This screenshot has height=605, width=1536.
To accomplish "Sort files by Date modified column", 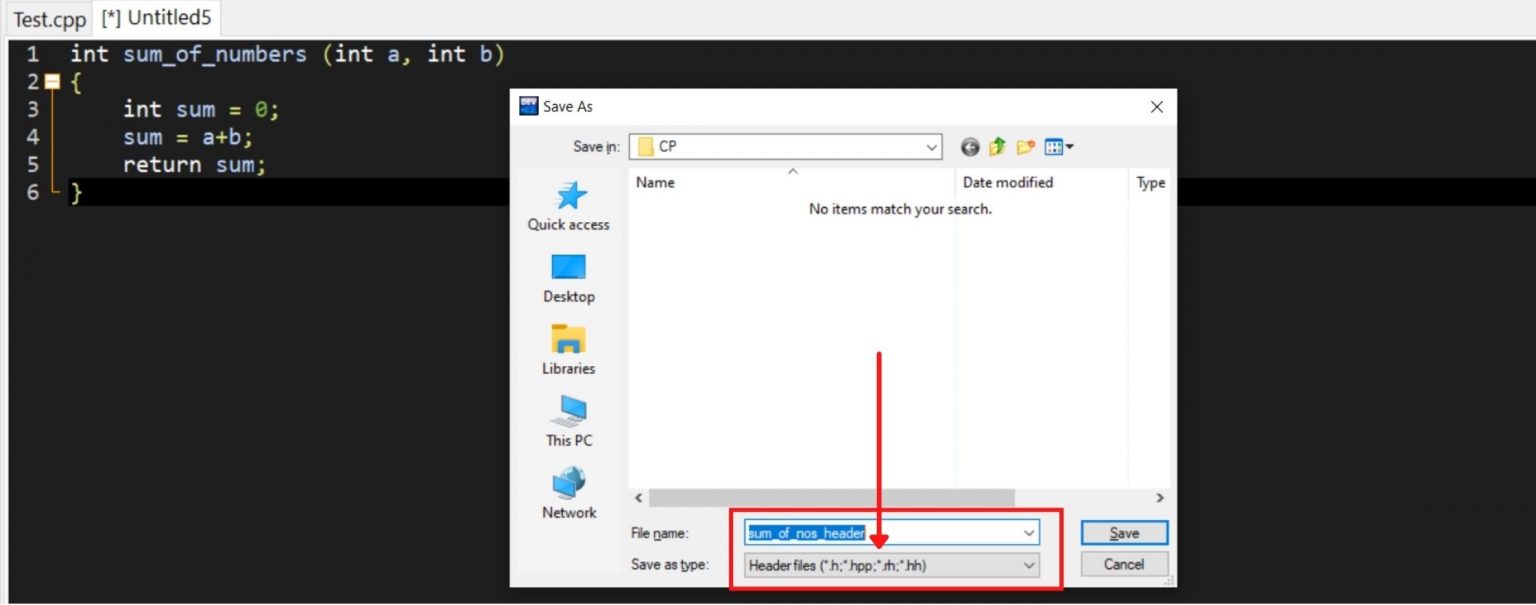I will click(x=1041, y=182).
